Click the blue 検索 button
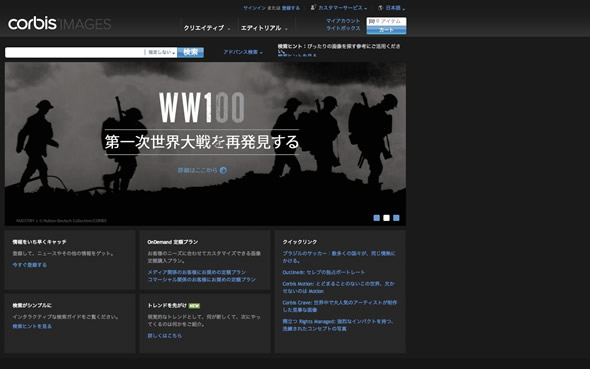The height and width of the screenshot is (369, 590). pyautogui.click(x=190, y=52)
